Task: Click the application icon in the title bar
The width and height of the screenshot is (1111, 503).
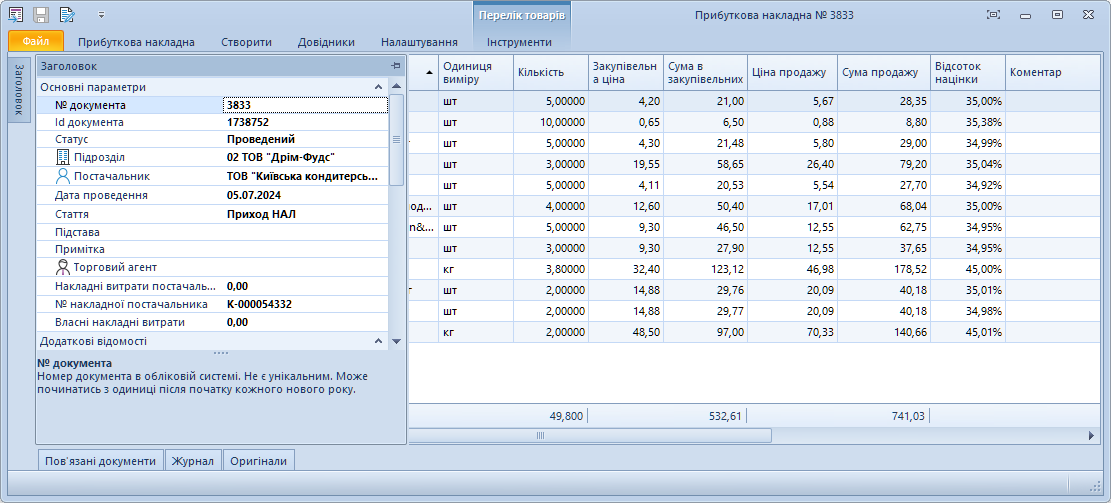Action: (x=16, y=15)
